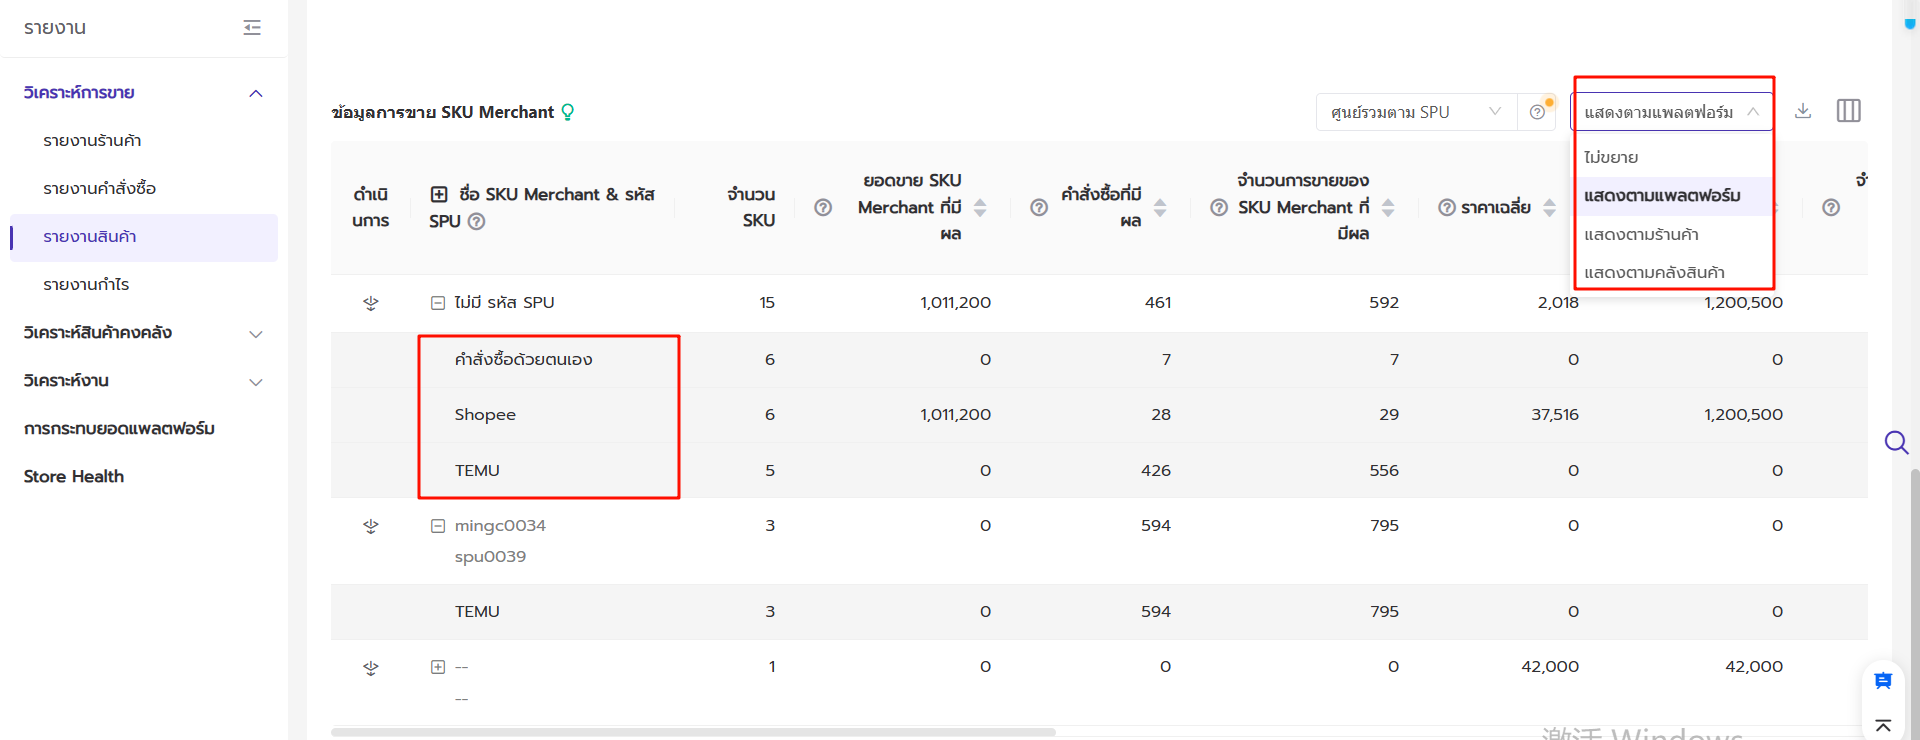The width and height of the screenshot is (1920, 740).
Task: Open the chat support icon
Action: [1883, 681]
